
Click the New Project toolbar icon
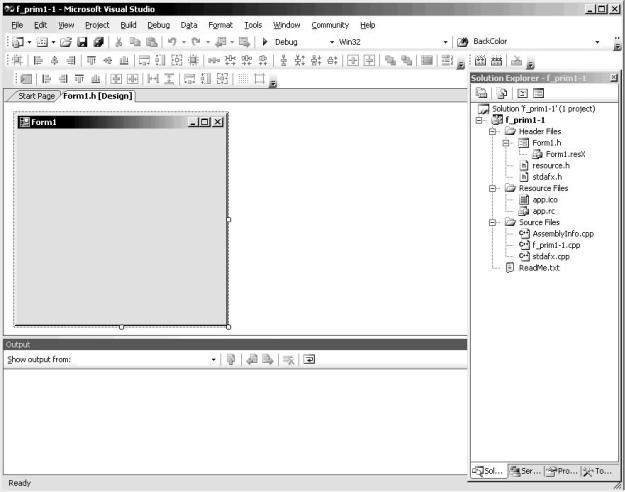[18, 42]
